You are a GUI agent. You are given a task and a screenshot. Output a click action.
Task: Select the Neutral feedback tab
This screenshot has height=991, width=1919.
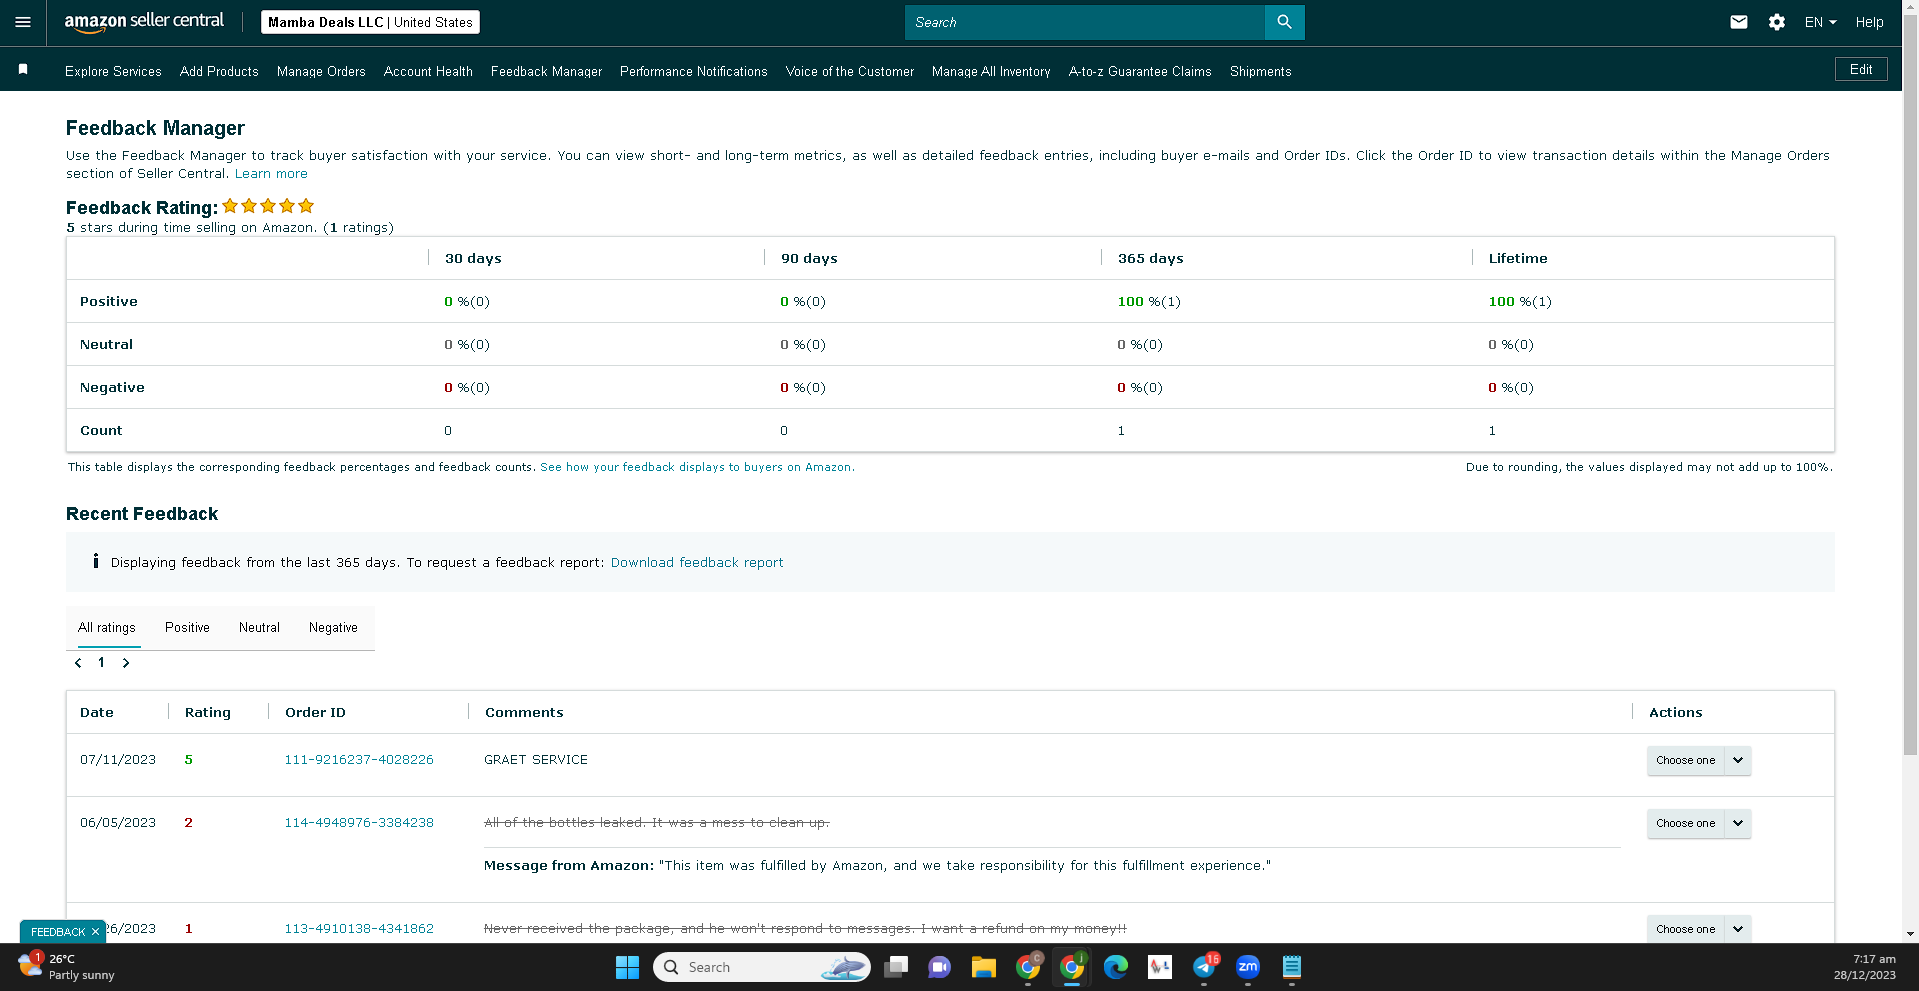[259, 628]
